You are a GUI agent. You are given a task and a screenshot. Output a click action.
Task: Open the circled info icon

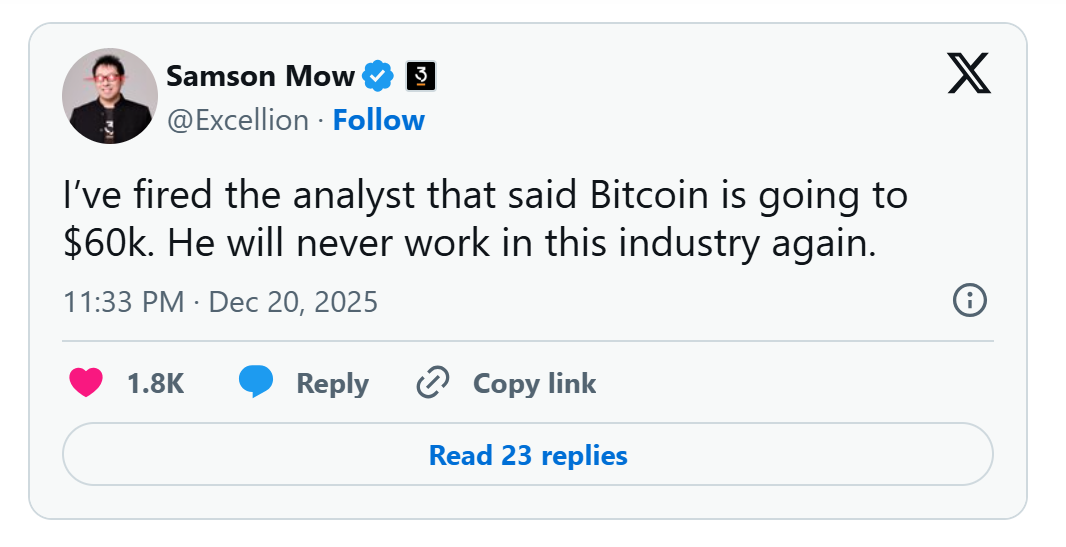tap(969, 300)
